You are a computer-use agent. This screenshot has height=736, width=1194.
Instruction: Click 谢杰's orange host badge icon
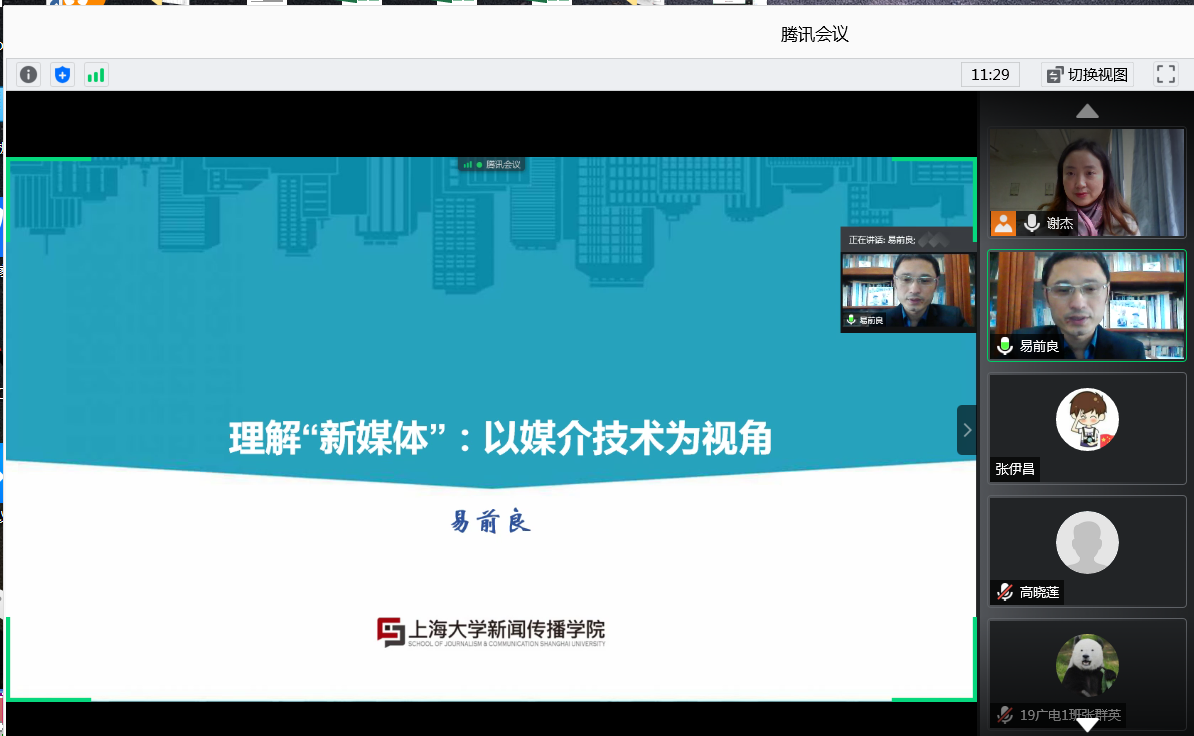point(1003,223)
